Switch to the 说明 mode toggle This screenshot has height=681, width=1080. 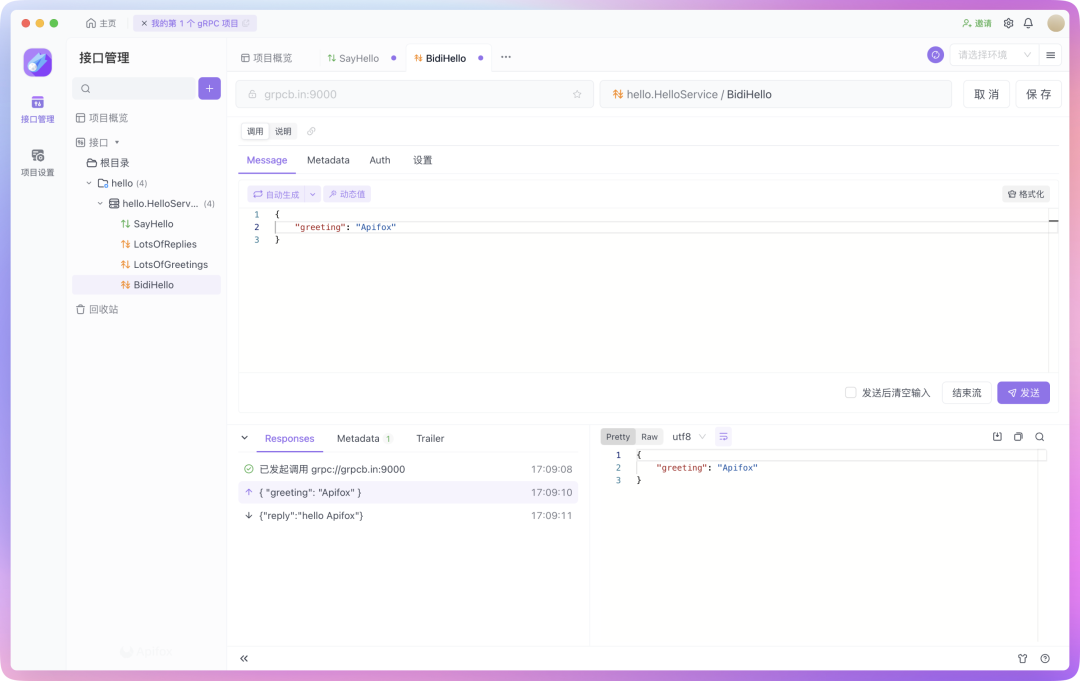point(283,131)
